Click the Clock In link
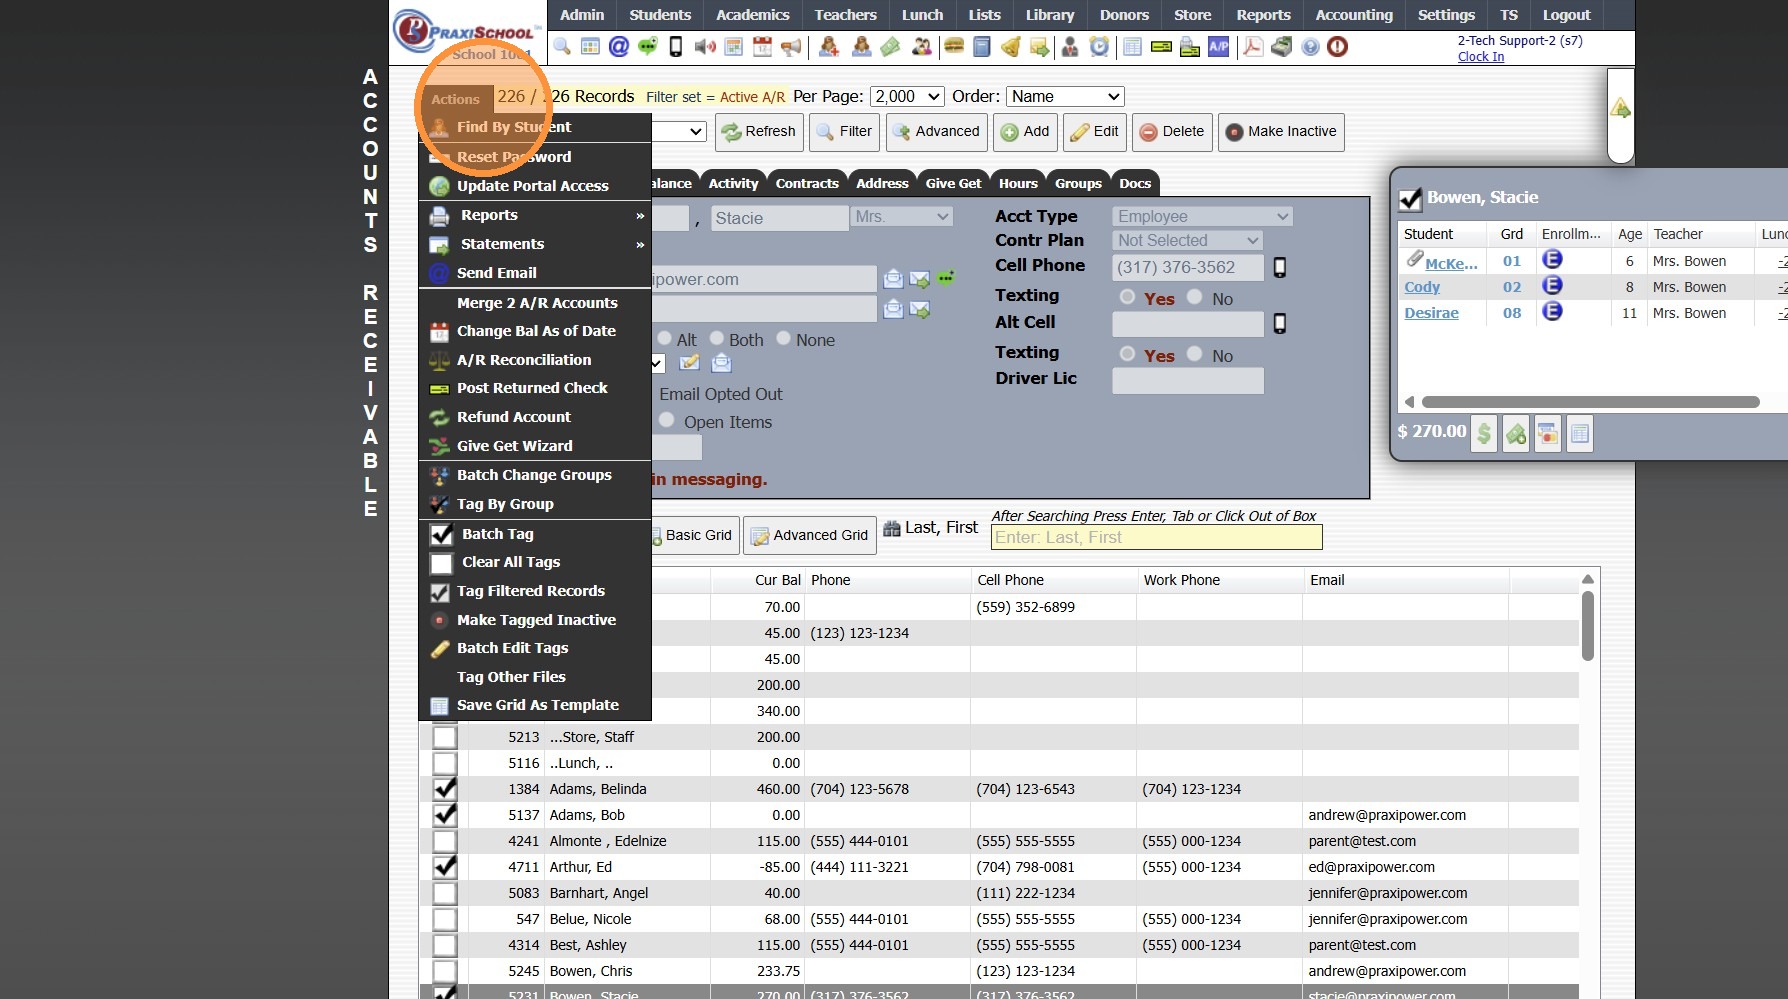Viewport: 1788px width, 999px height. pos(1480,57)
